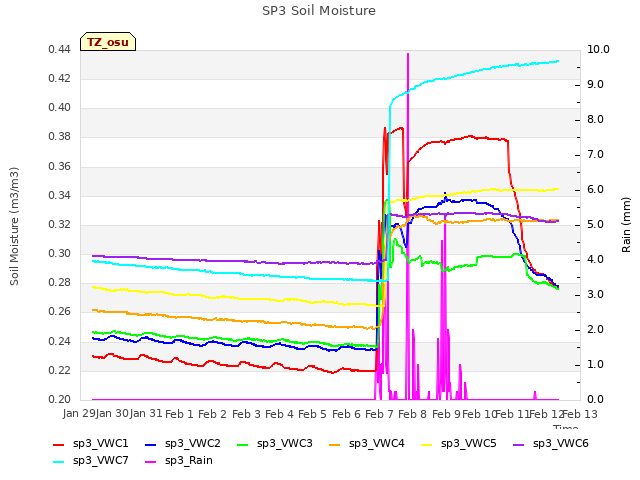Click the sp3_VWC4 legend label
This screenshot has width=640, height=480.
coord(376,444)
